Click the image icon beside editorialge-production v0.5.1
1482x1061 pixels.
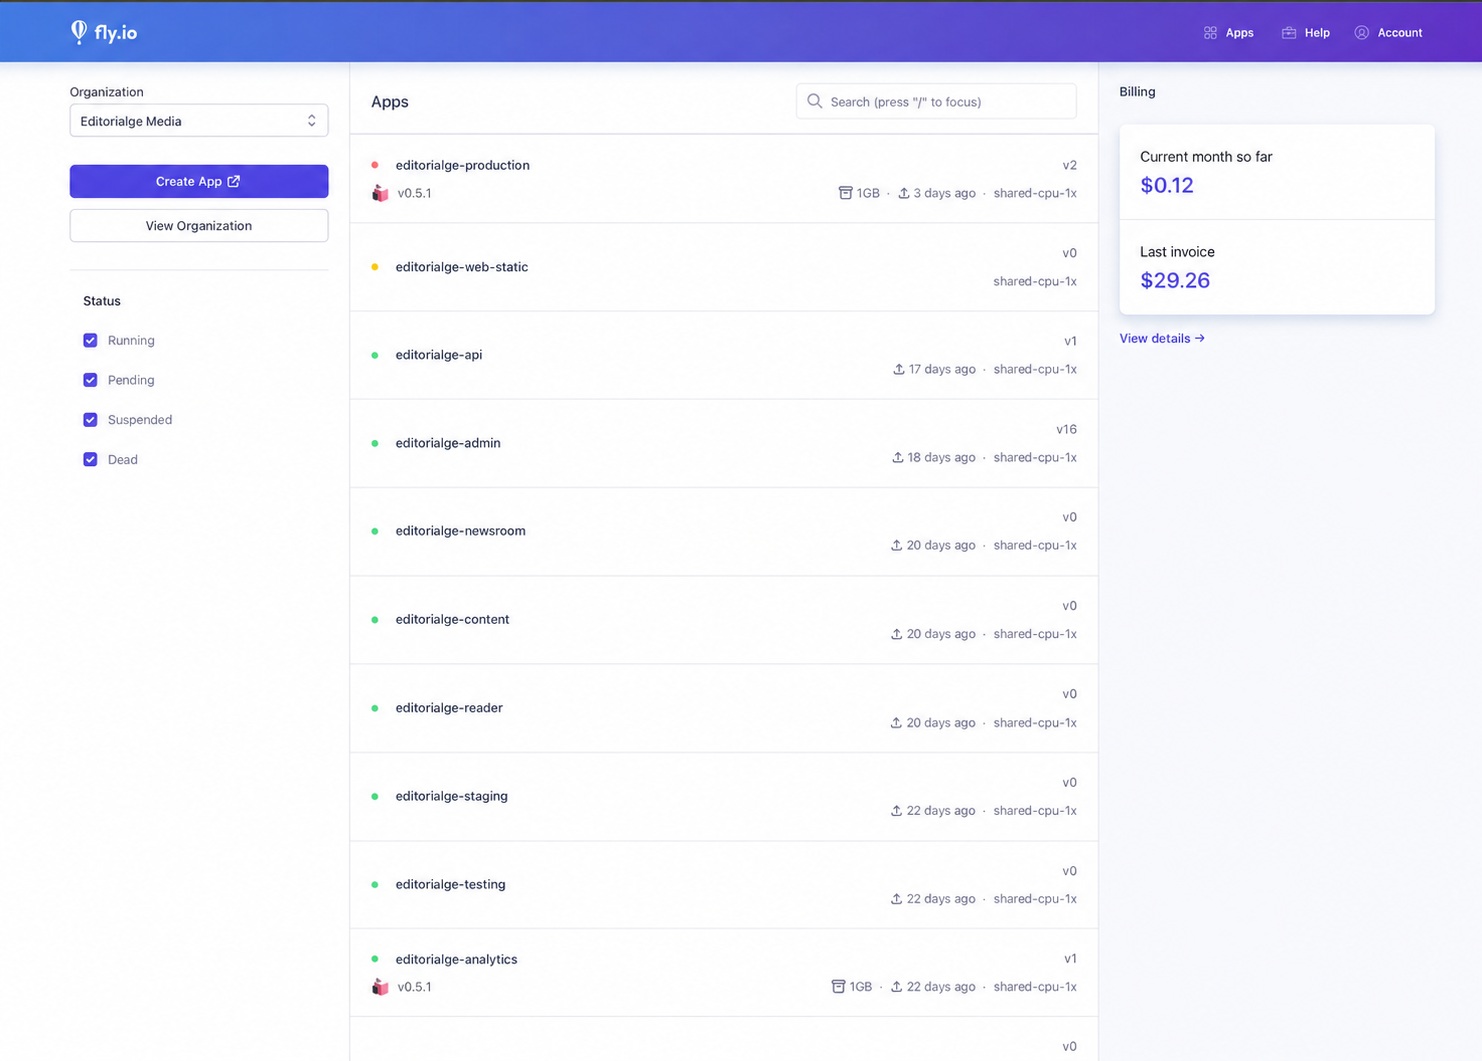[380, 193]
